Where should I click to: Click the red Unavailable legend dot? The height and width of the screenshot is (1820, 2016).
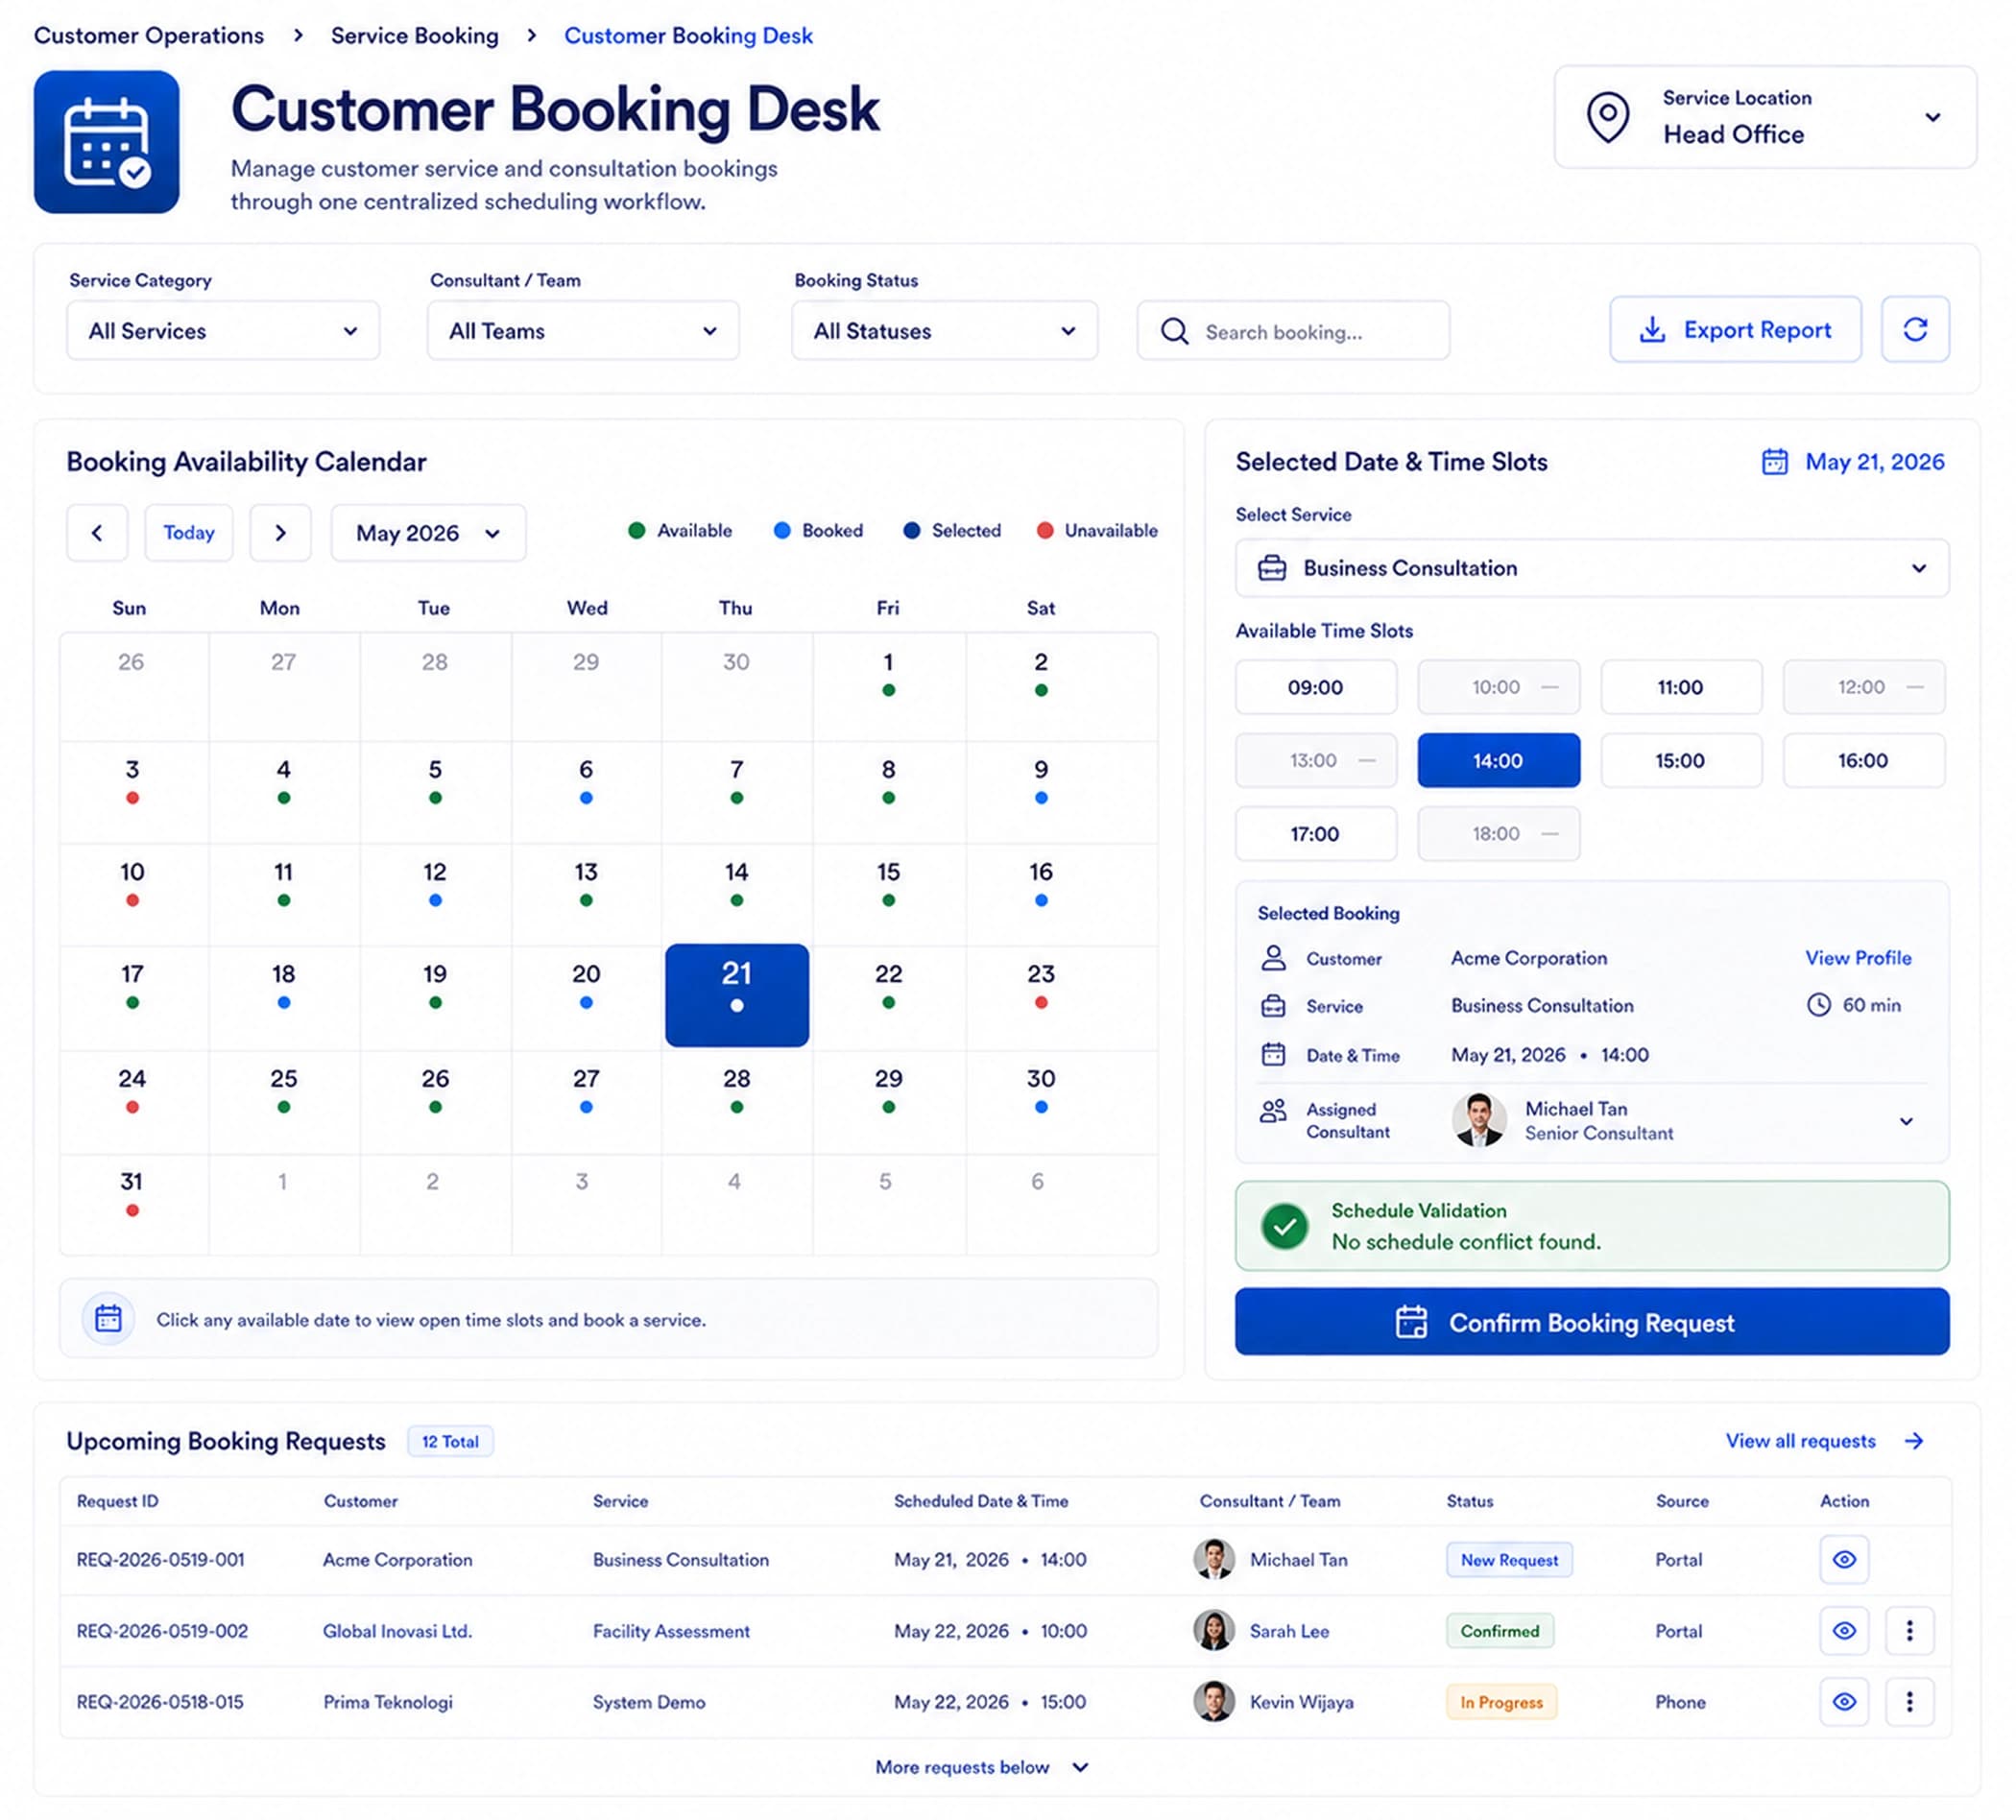pos(1045,530)
